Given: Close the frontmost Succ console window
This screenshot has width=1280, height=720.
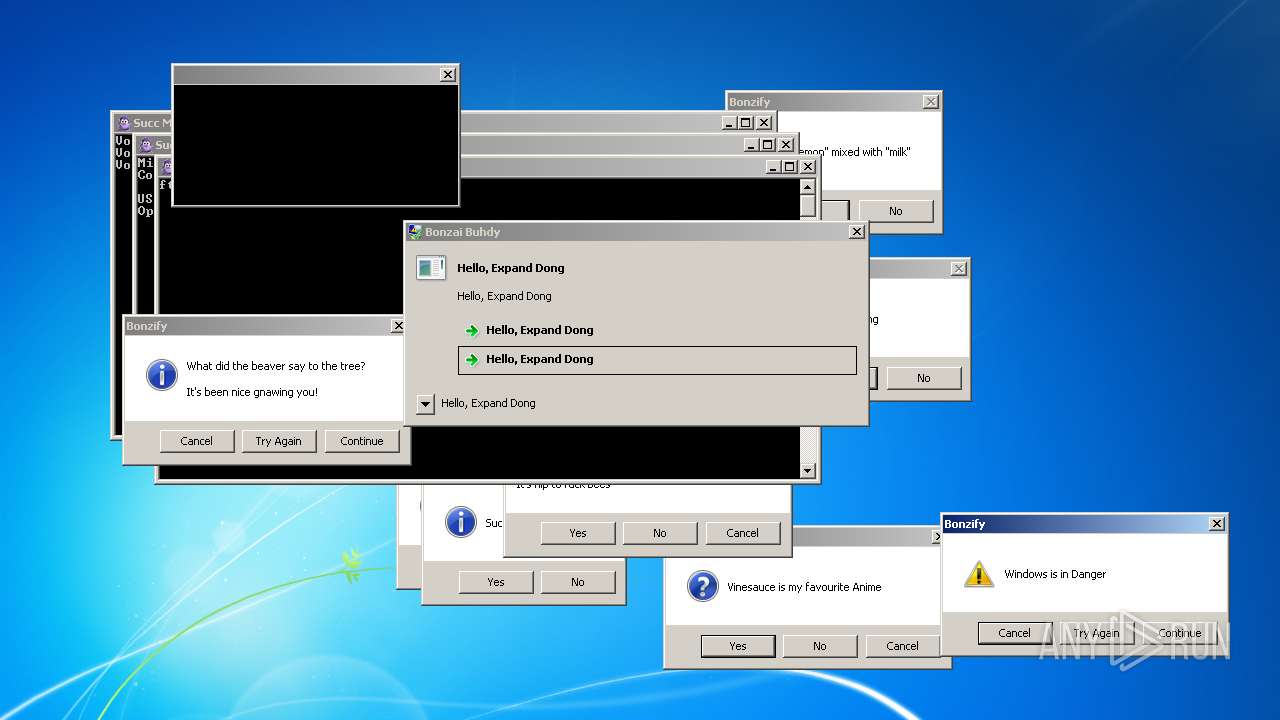Looking at the screenshot, I should click(808, 167).
